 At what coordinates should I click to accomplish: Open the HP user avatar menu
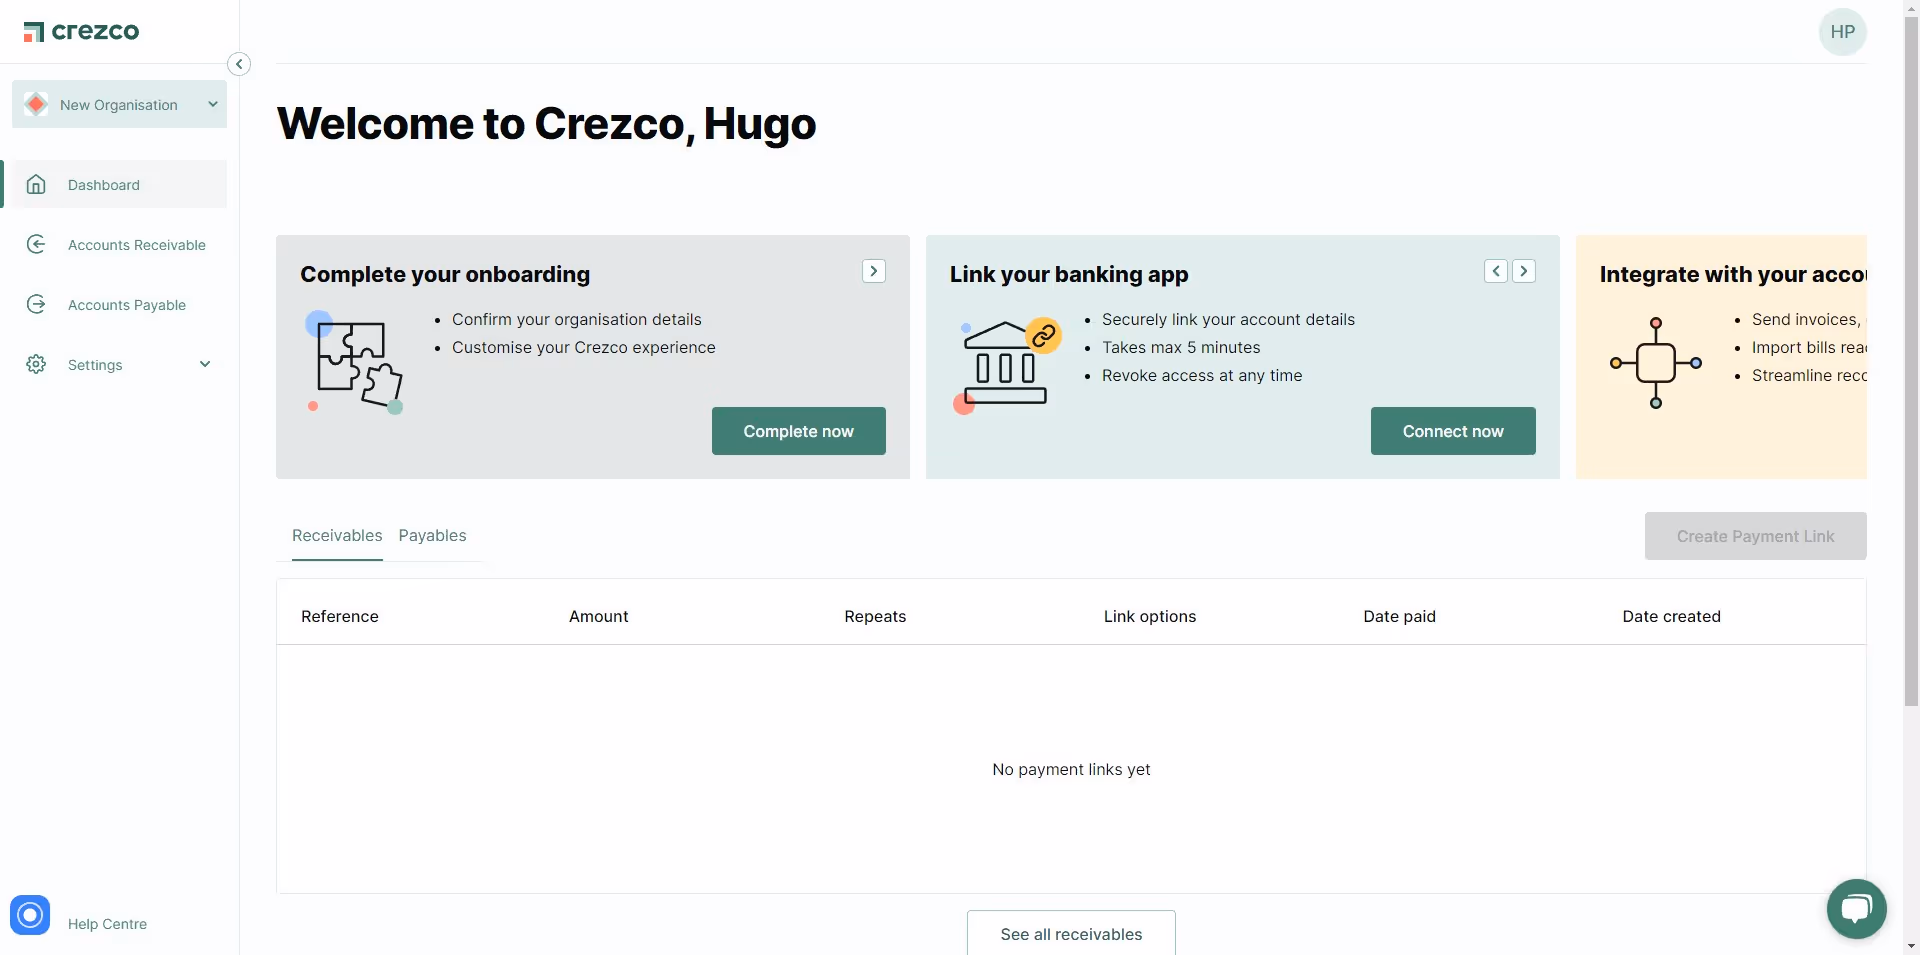coord(1842,32)
